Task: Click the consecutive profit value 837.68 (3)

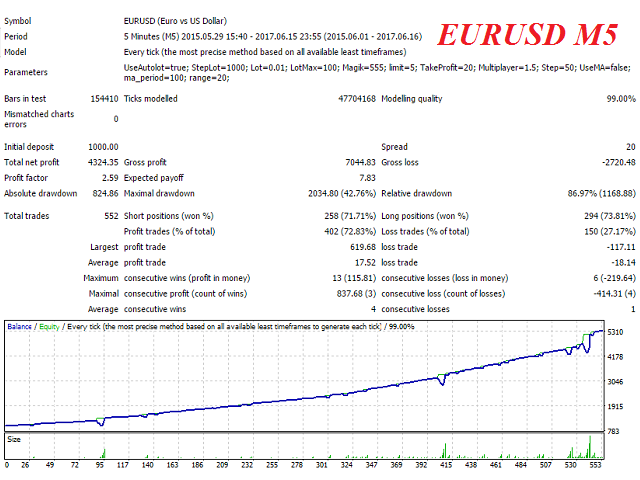Action: coord(356,293)
